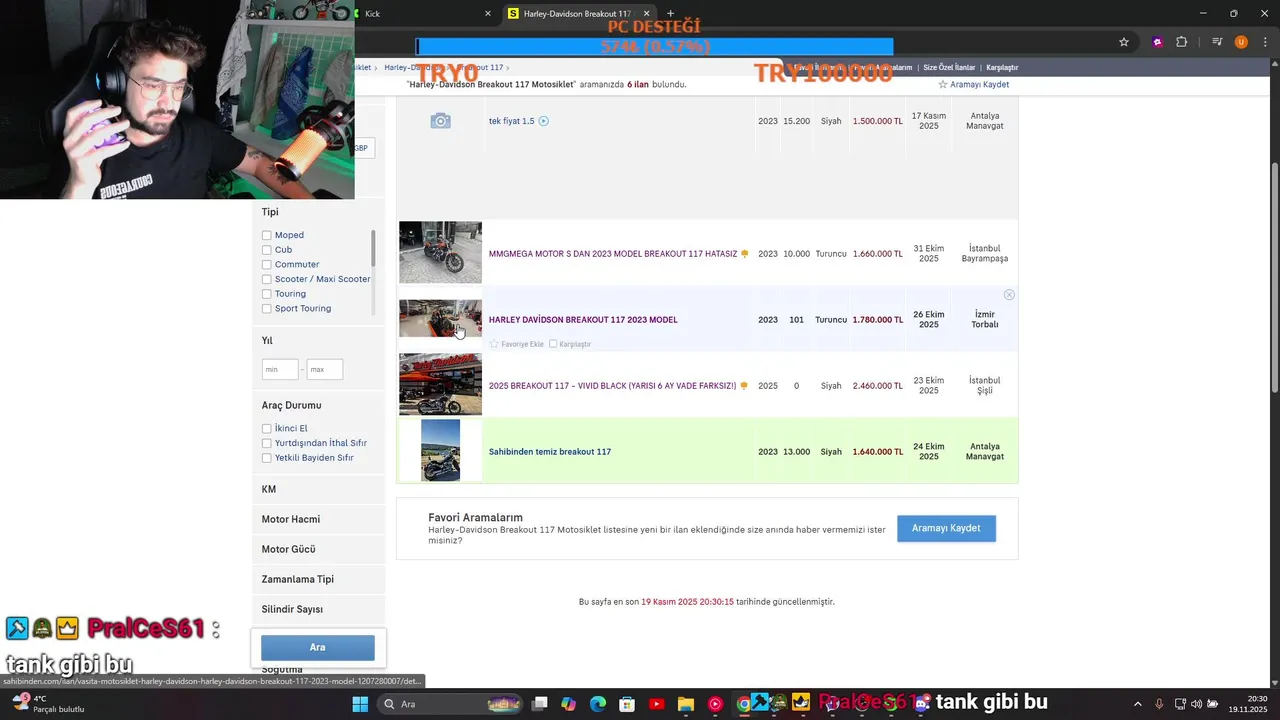Bookmark this page with the star icon

pyautogui.click(x=1124, y=42)
